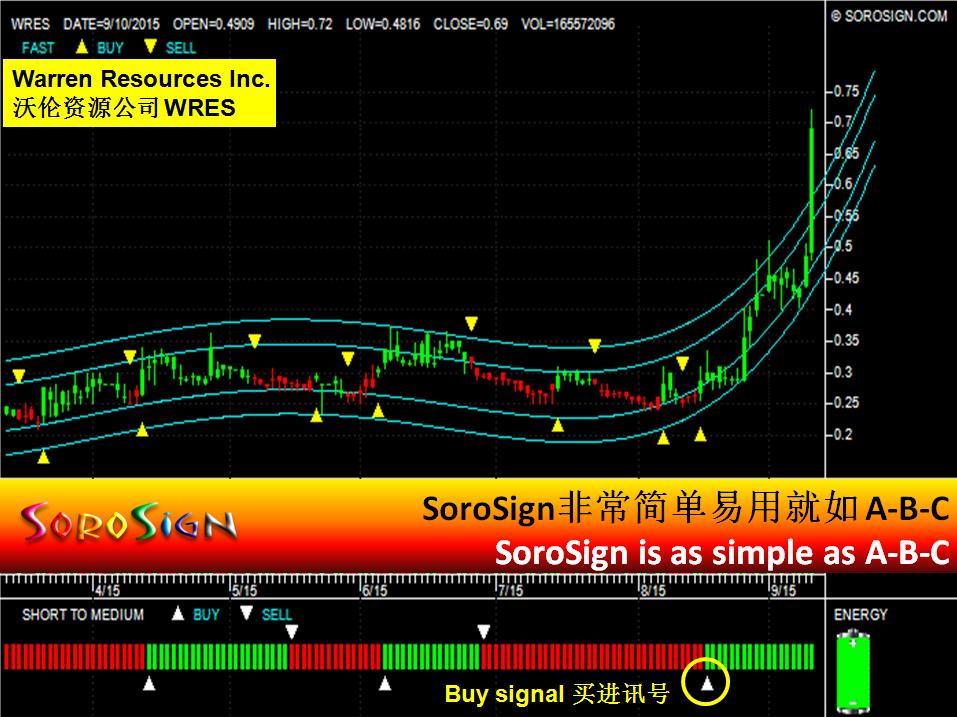Click the 0.3 price axis label

(x=843, y=372)
